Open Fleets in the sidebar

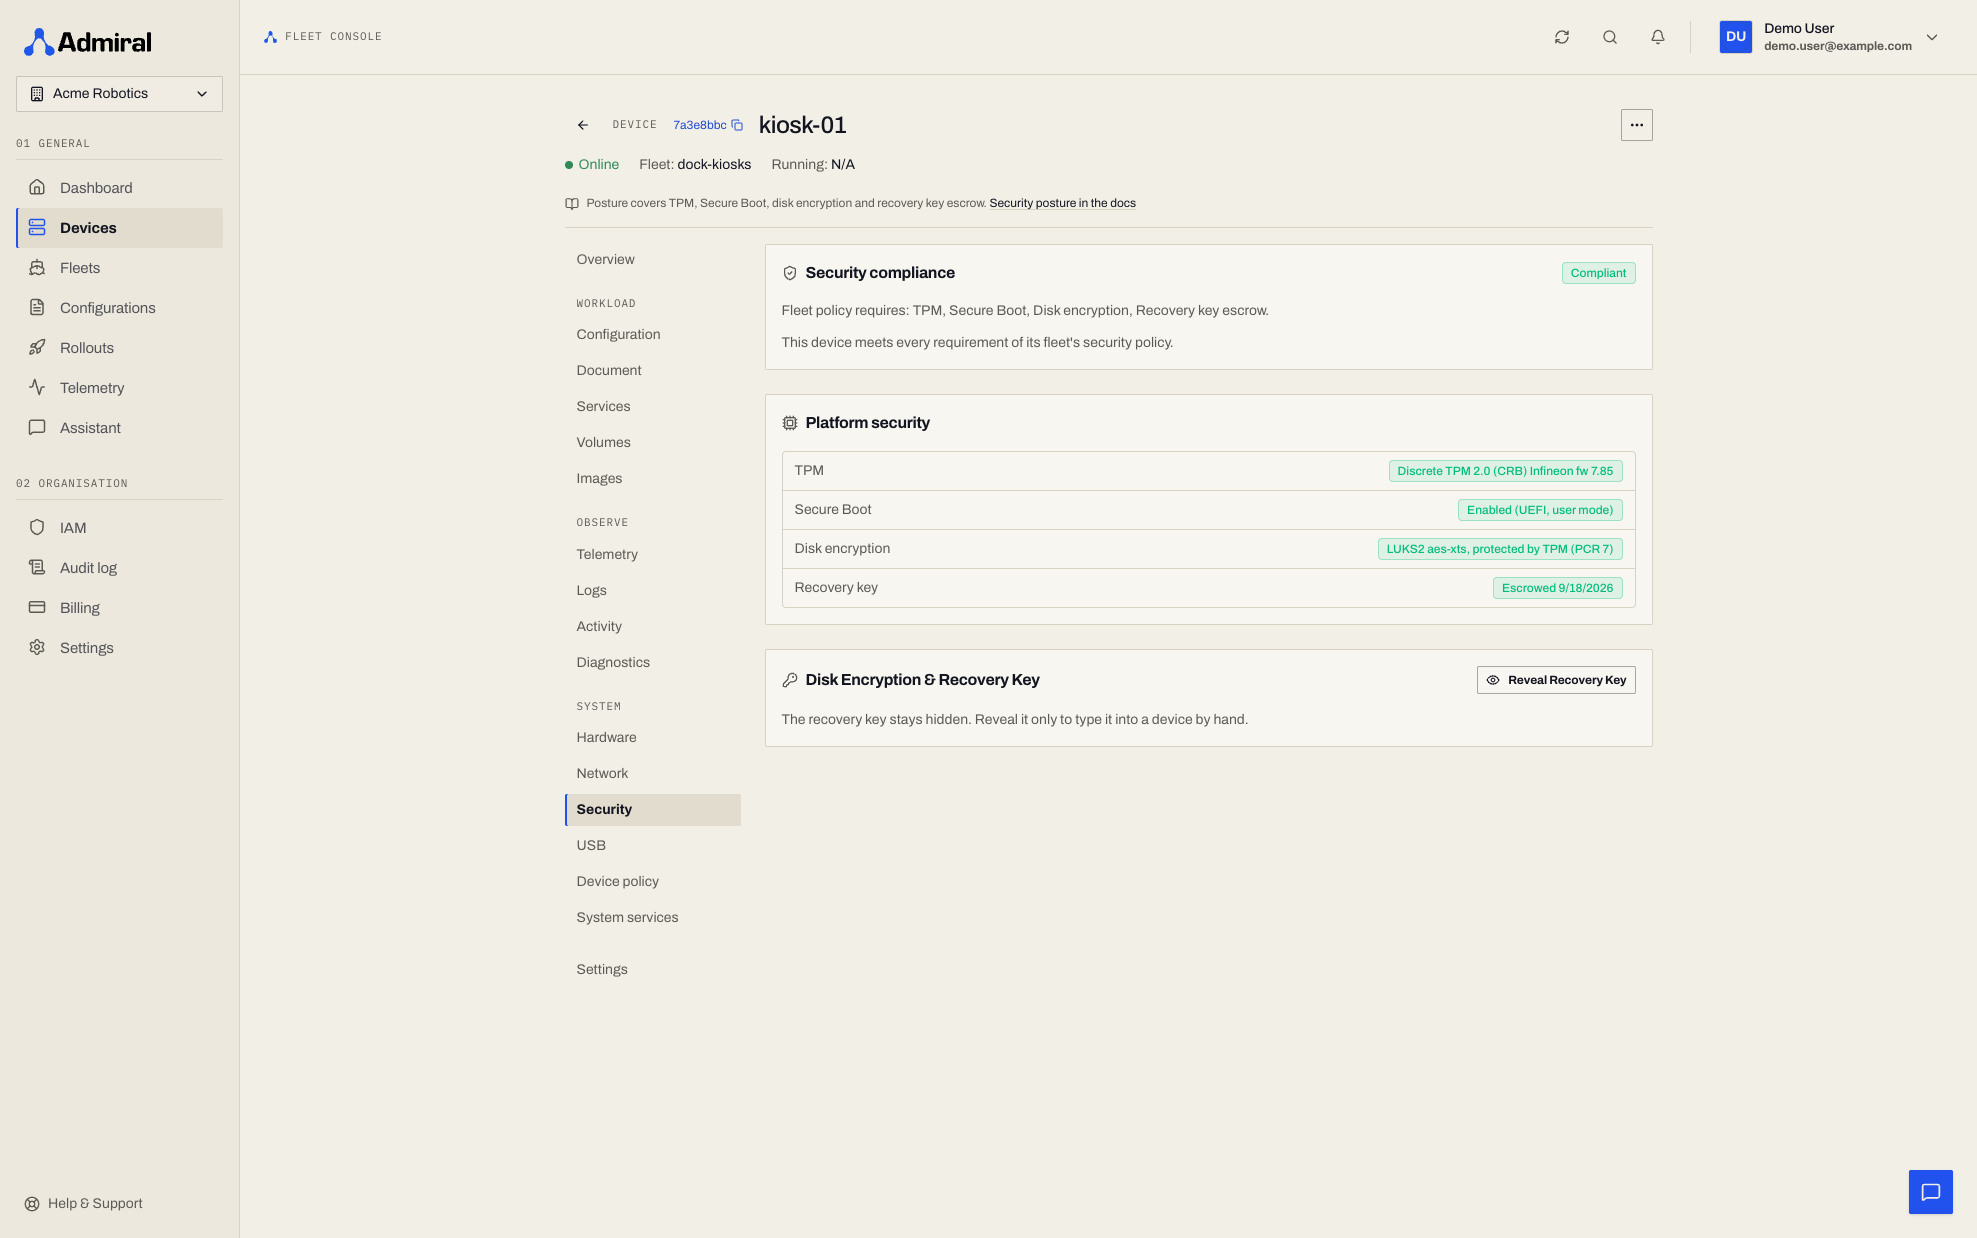(x=119, y=268)
